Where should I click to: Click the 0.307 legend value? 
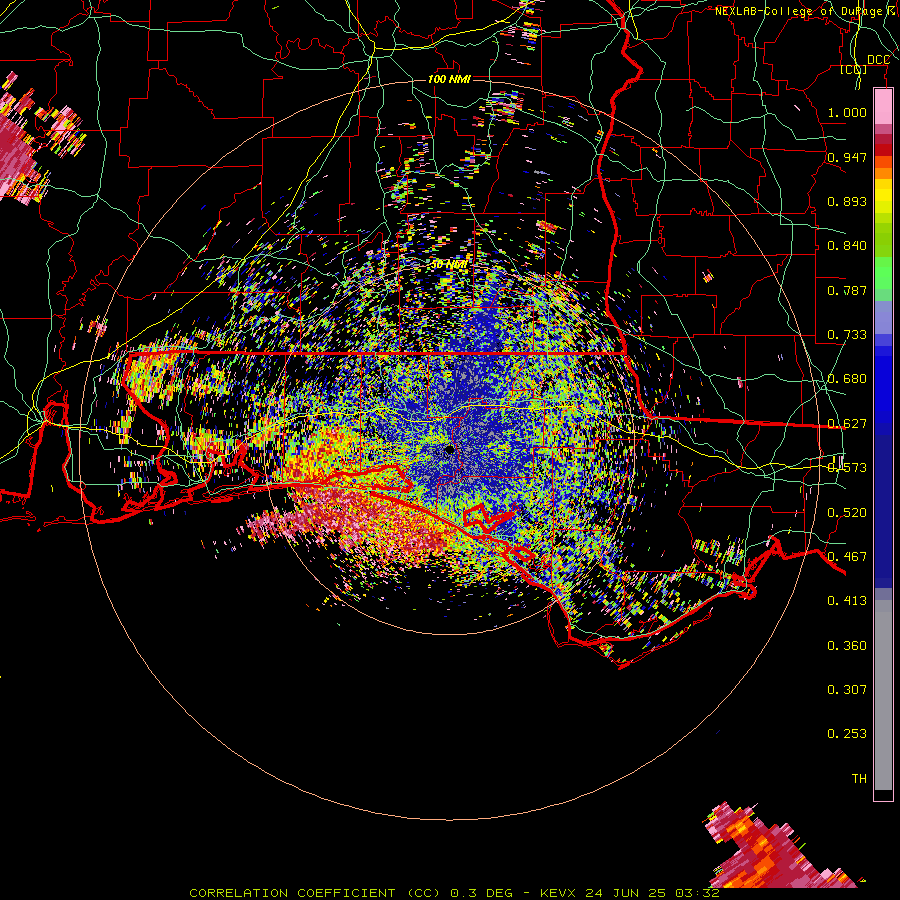click(847, 690)
